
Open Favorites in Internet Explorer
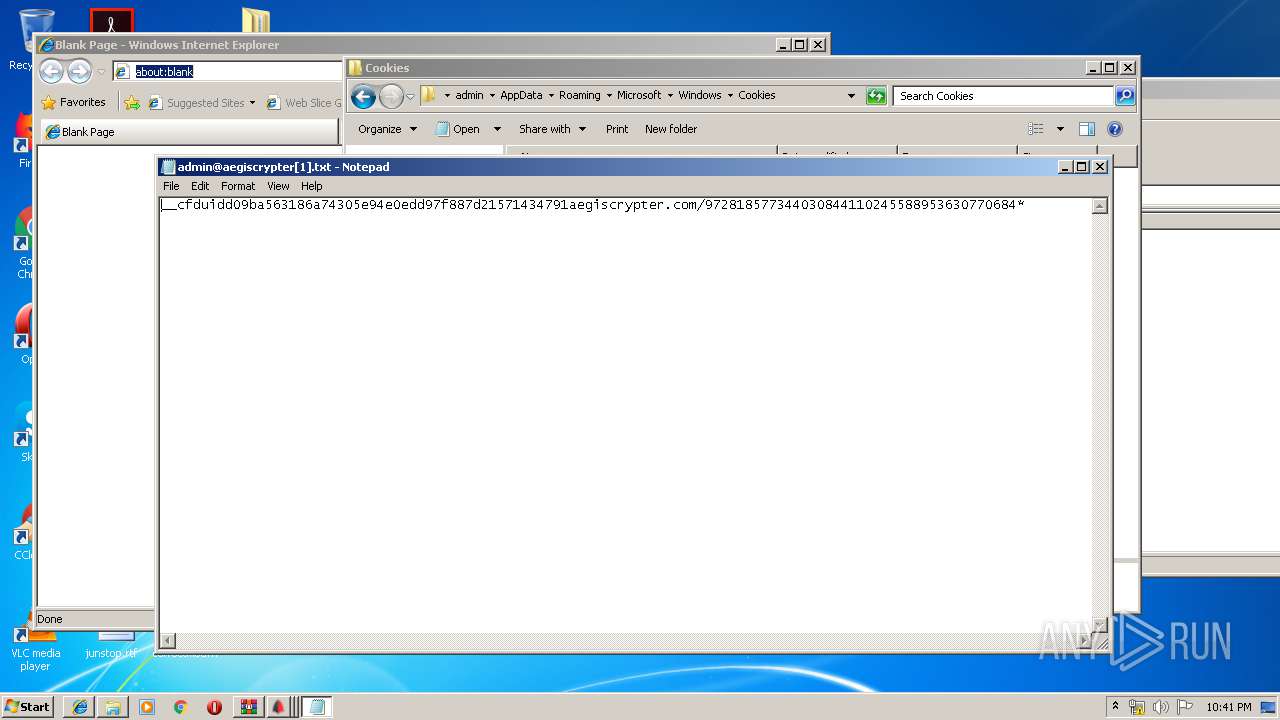click(x=73, y=102)
